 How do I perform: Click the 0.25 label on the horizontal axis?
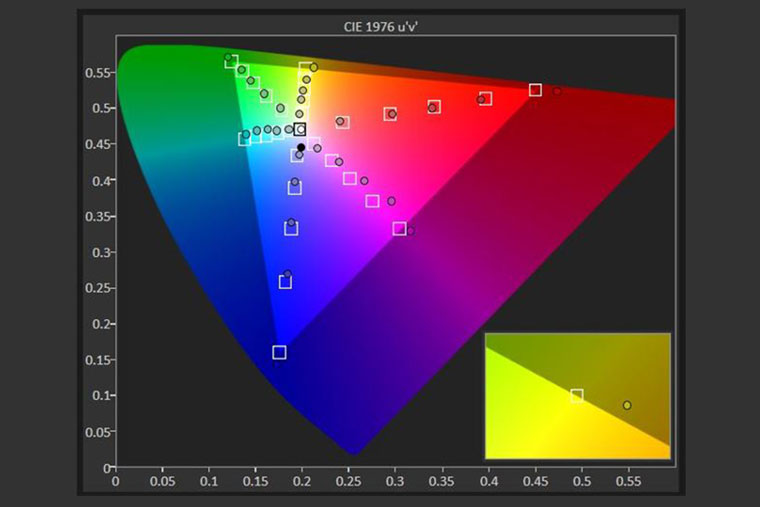349,481
